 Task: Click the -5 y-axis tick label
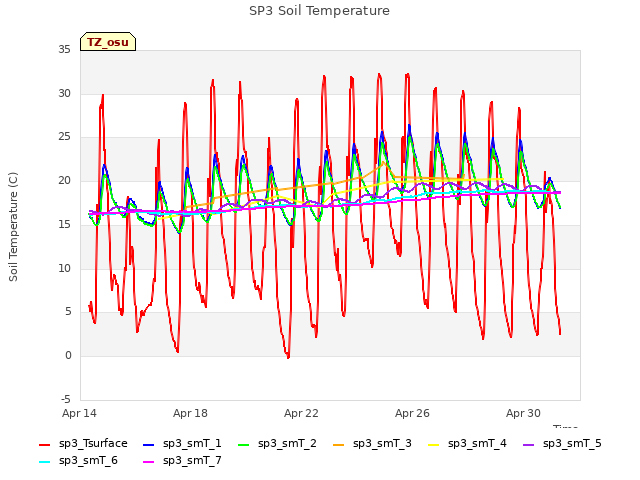[x=66, y=399]
